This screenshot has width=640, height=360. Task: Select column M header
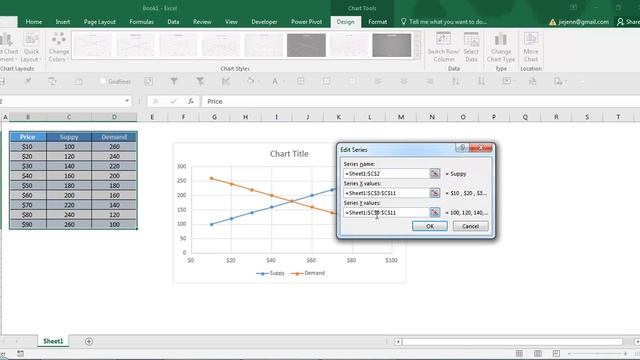click(x=401, y=117)
